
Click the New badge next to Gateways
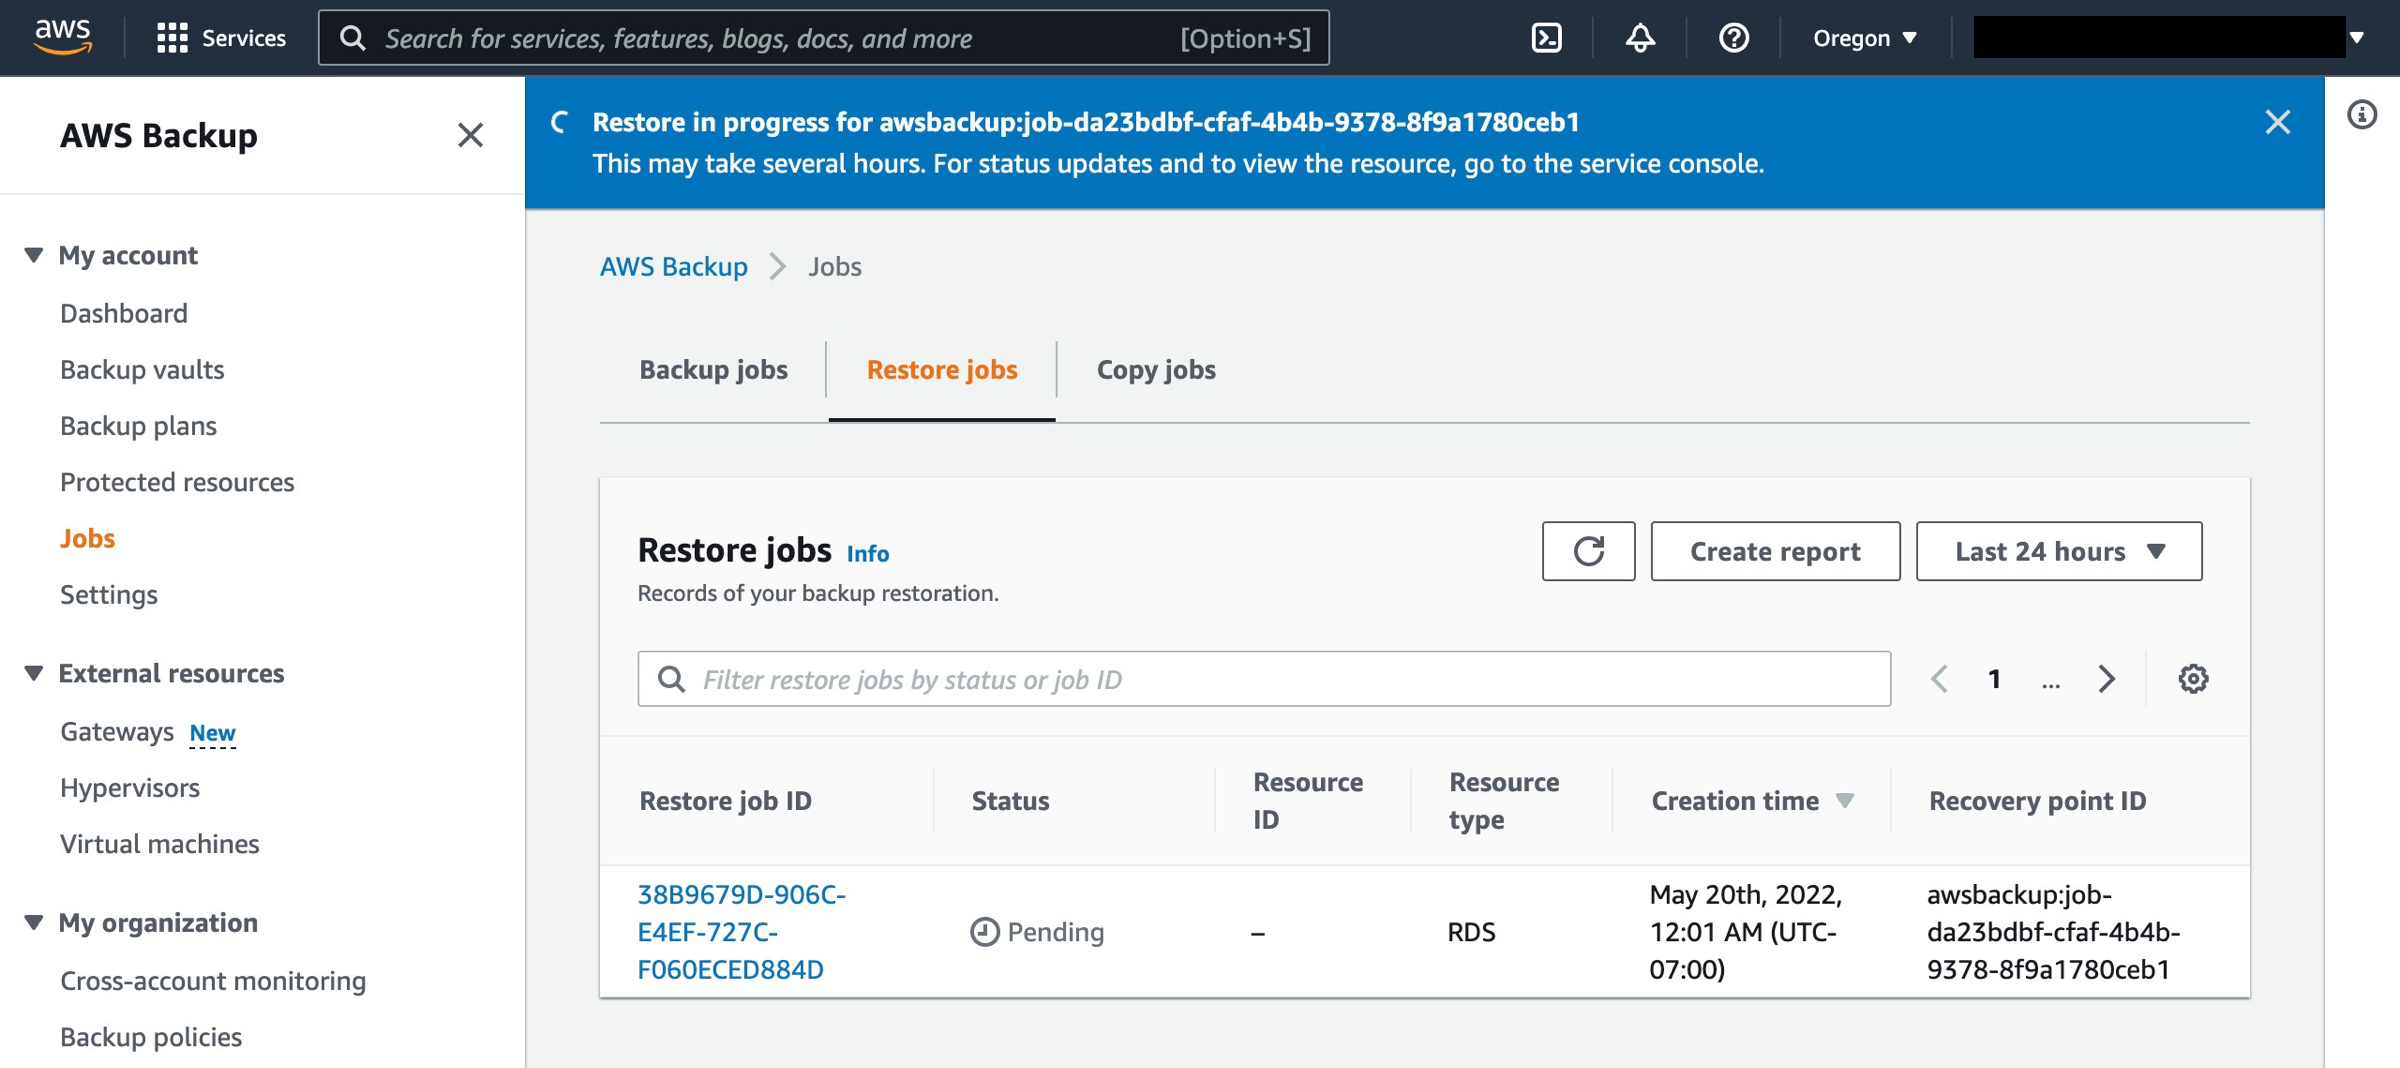(x=212, y=733)
